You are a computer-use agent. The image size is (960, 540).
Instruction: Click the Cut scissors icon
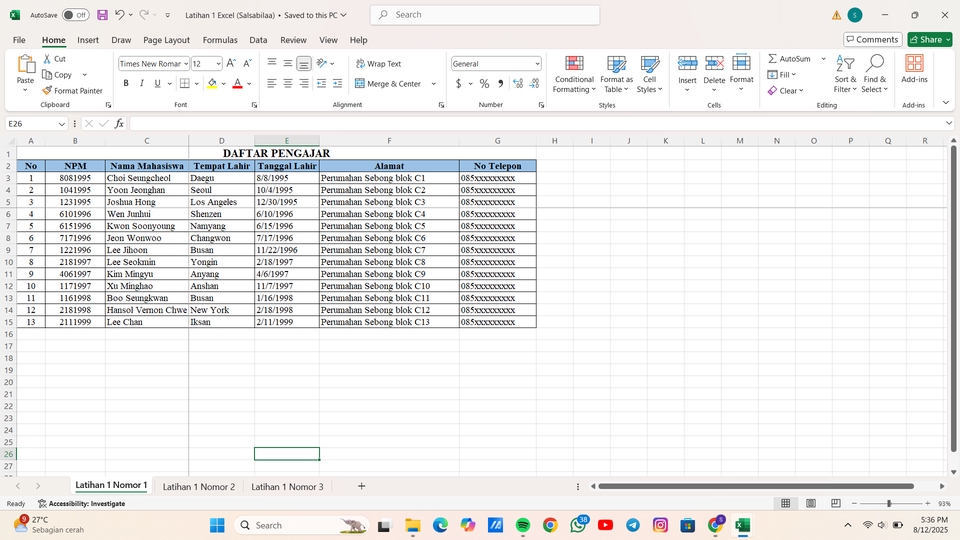(x=47, y=59)
